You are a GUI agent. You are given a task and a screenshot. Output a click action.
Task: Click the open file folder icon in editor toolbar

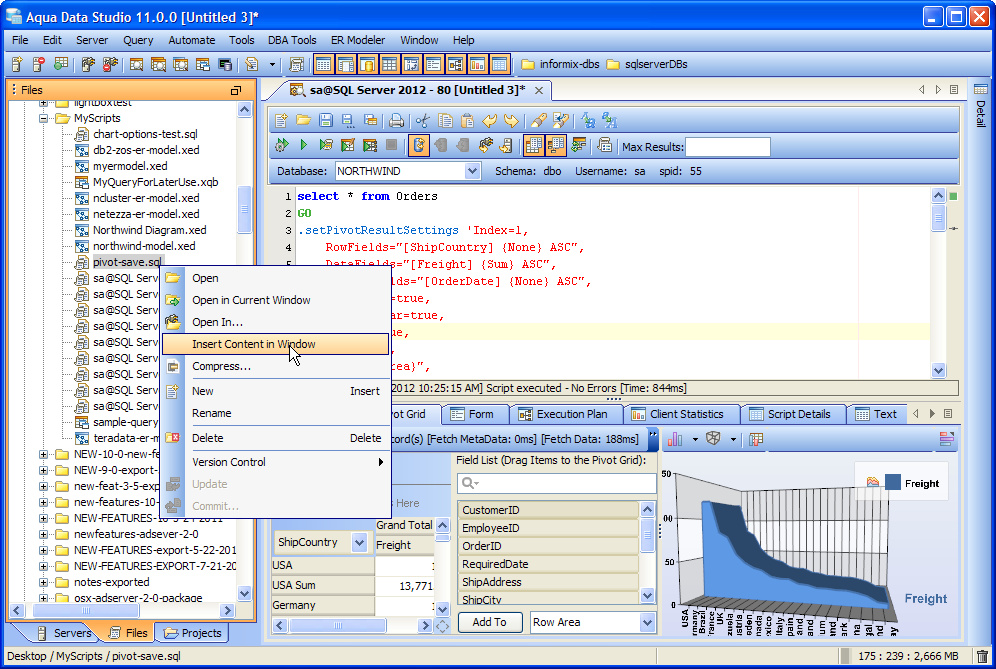(304, 120)
